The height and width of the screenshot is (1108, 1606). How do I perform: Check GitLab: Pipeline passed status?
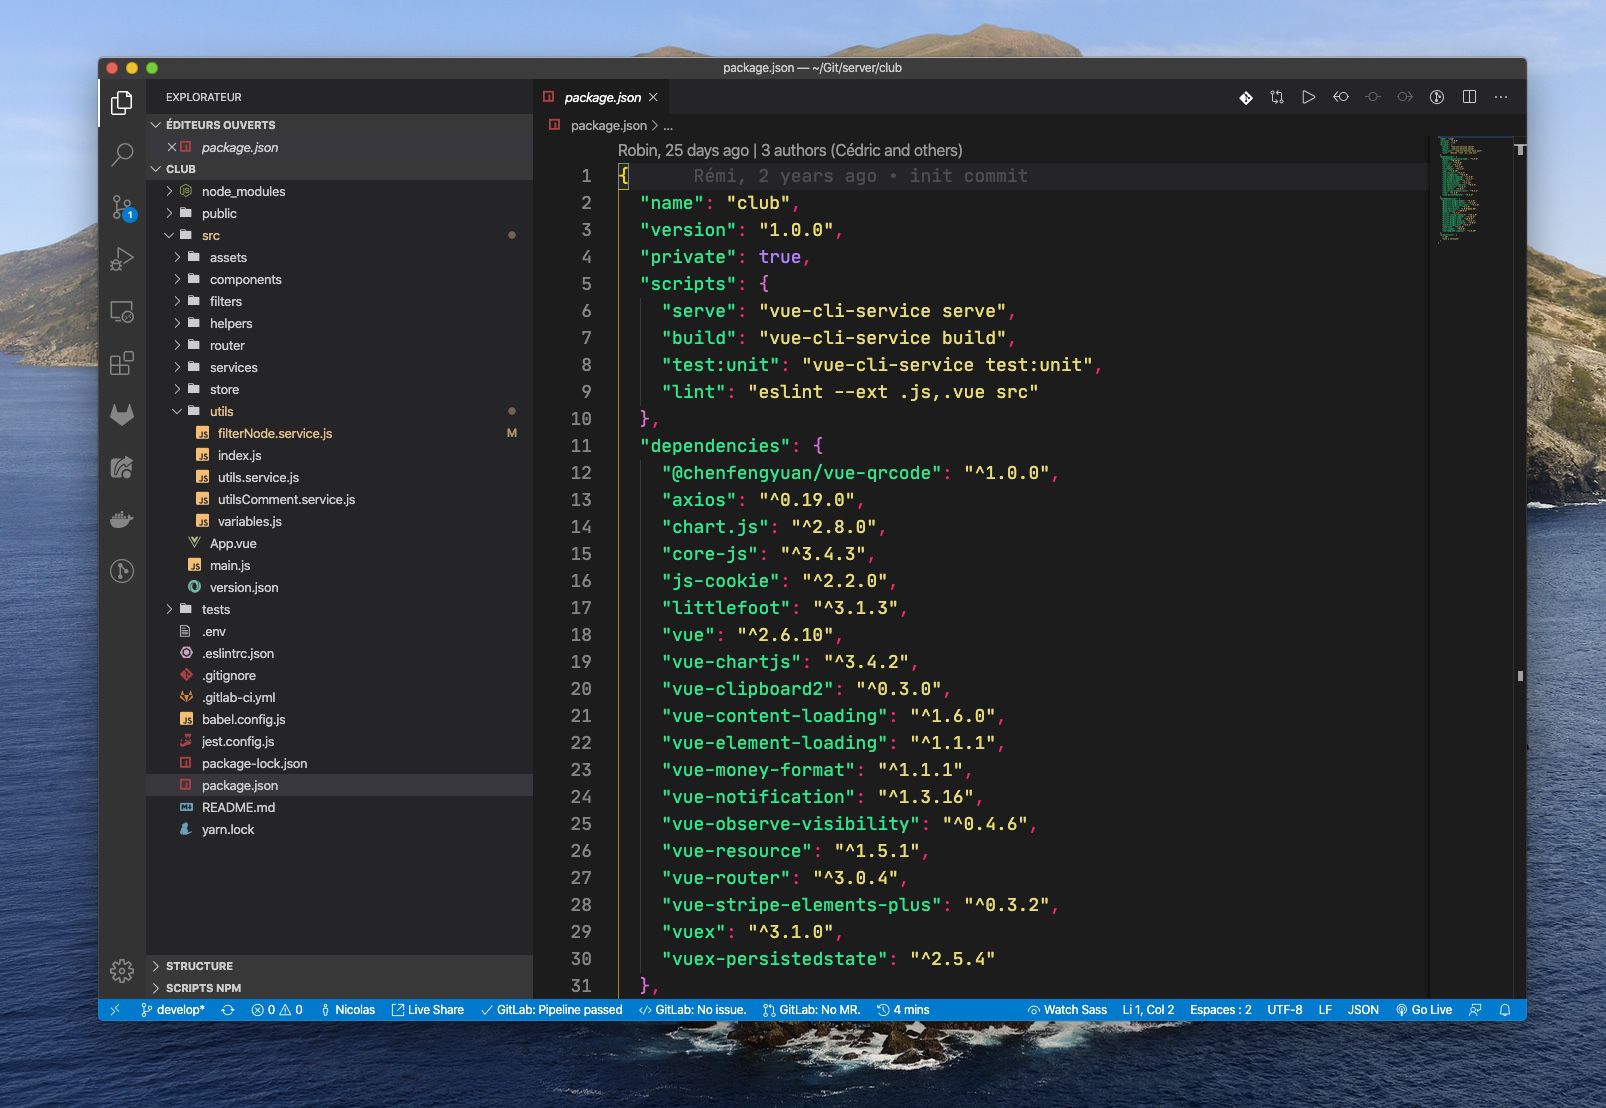pos(557,1010)
